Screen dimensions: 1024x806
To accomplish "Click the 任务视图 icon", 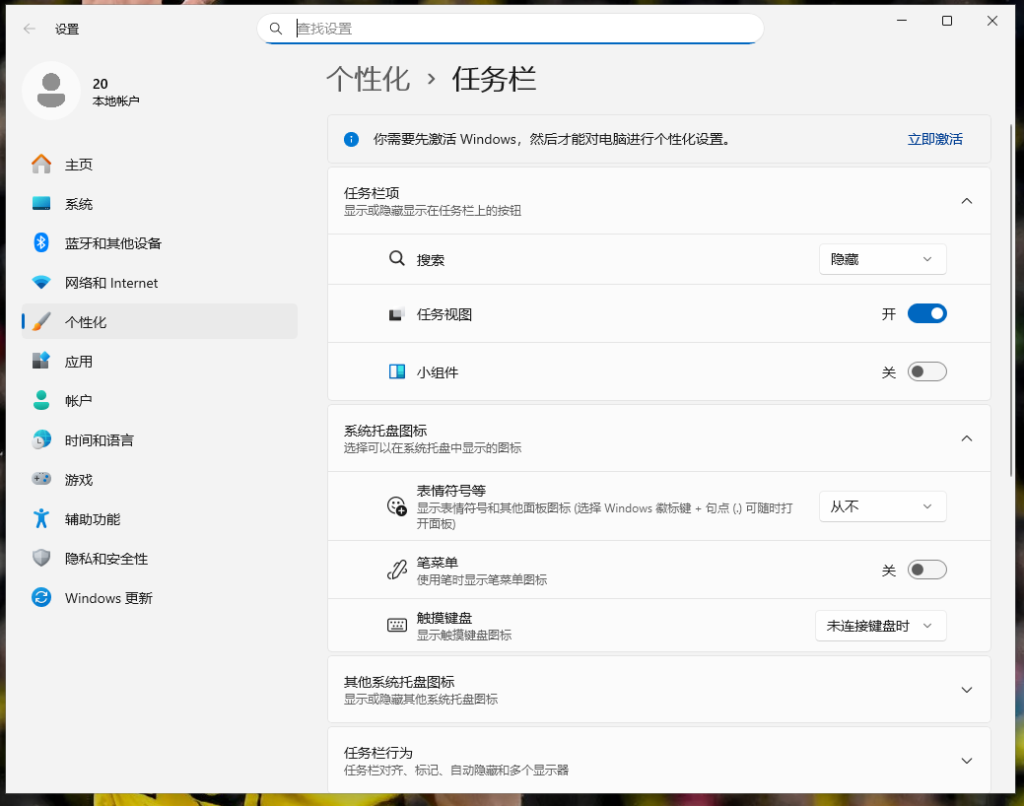I will point(396,314).
